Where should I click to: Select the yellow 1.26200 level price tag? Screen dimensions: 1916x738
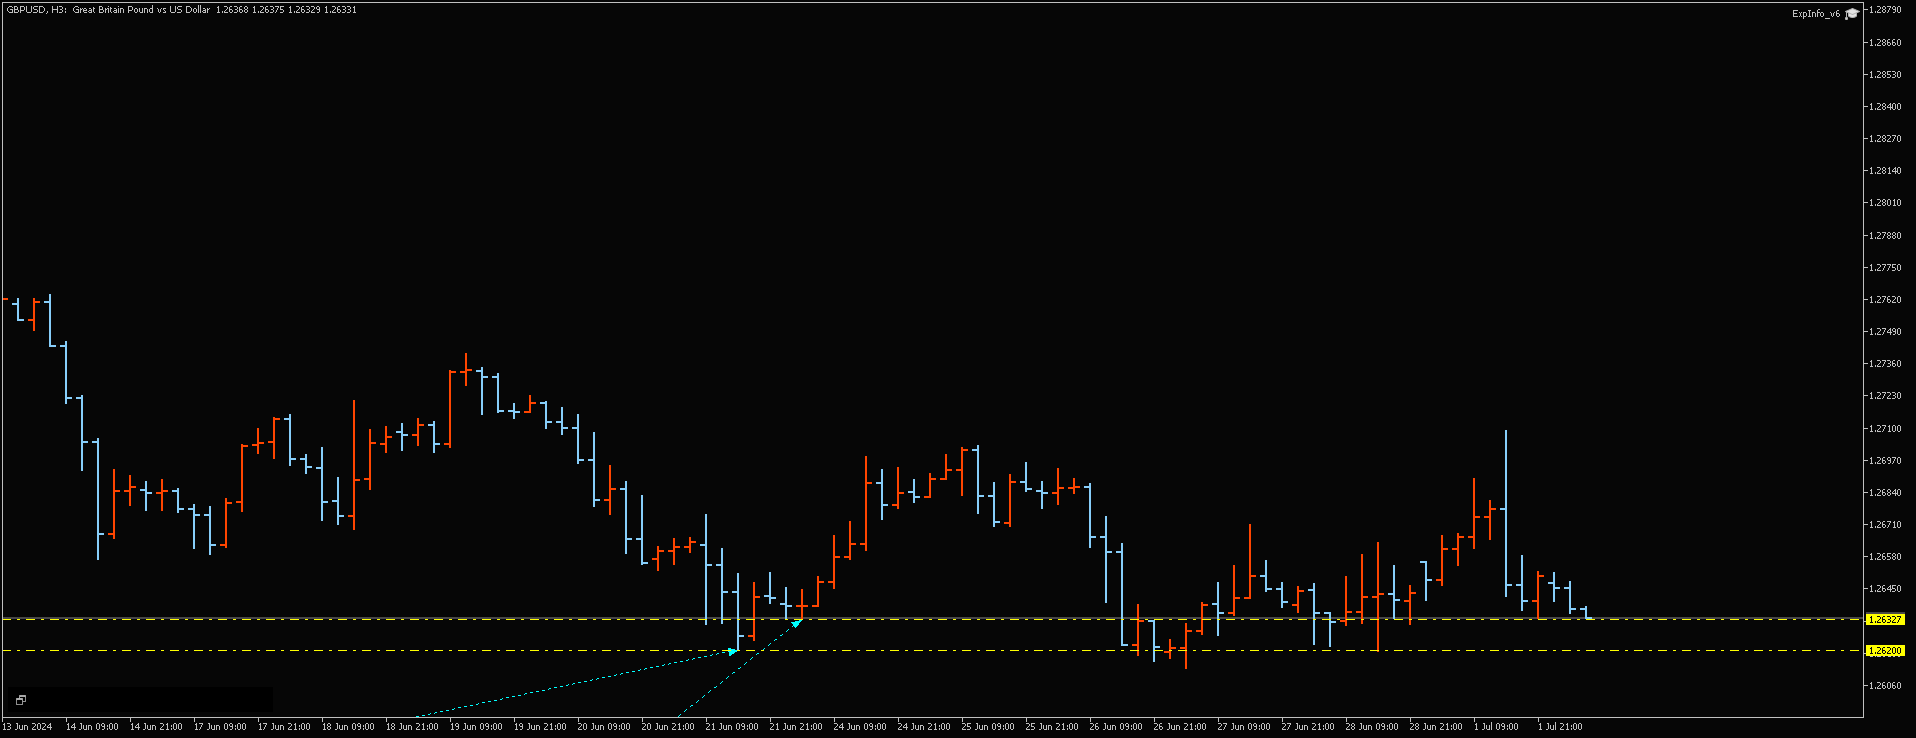1885,651
